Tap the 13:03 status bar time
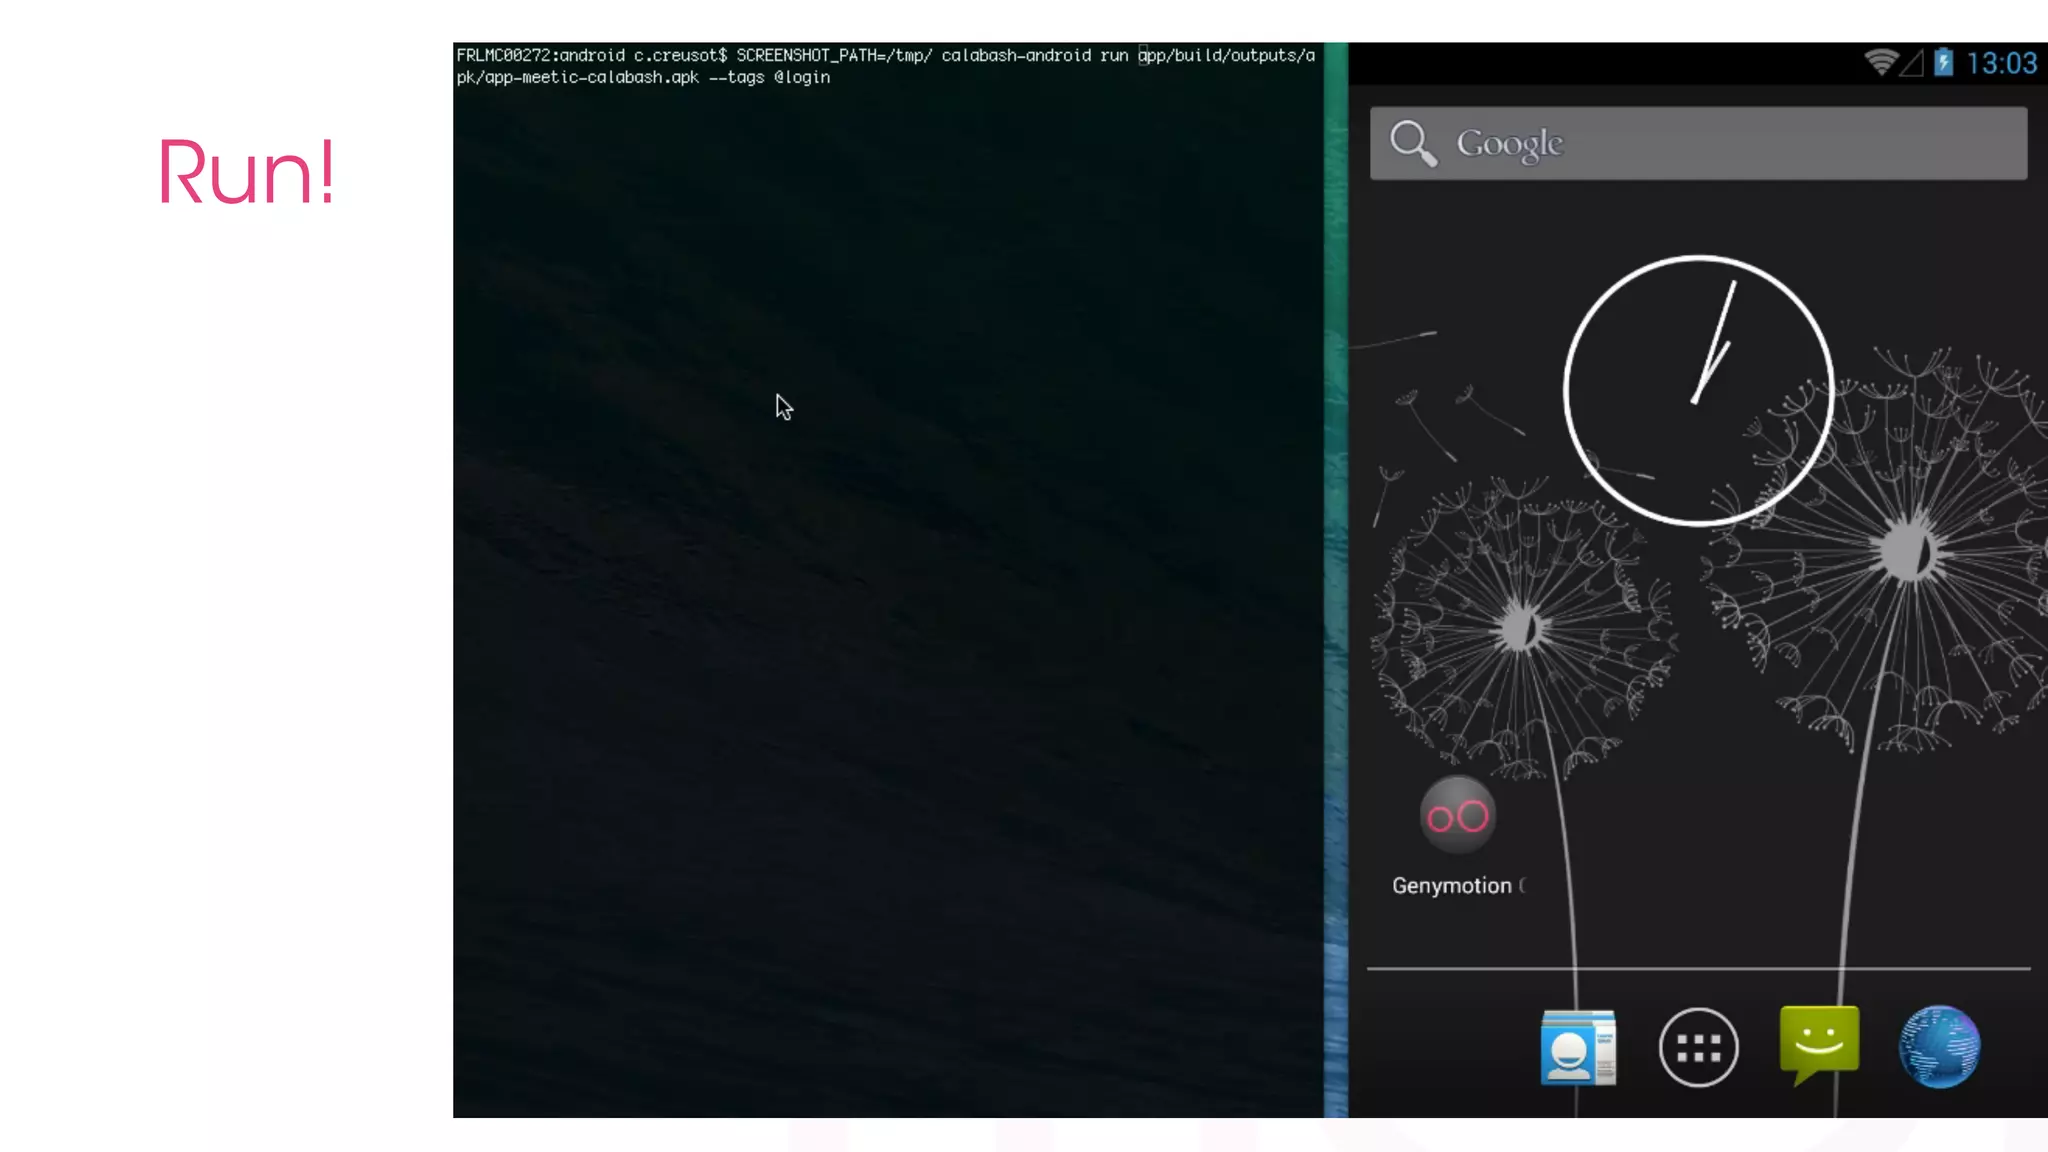 click(x=2001, y=63)
